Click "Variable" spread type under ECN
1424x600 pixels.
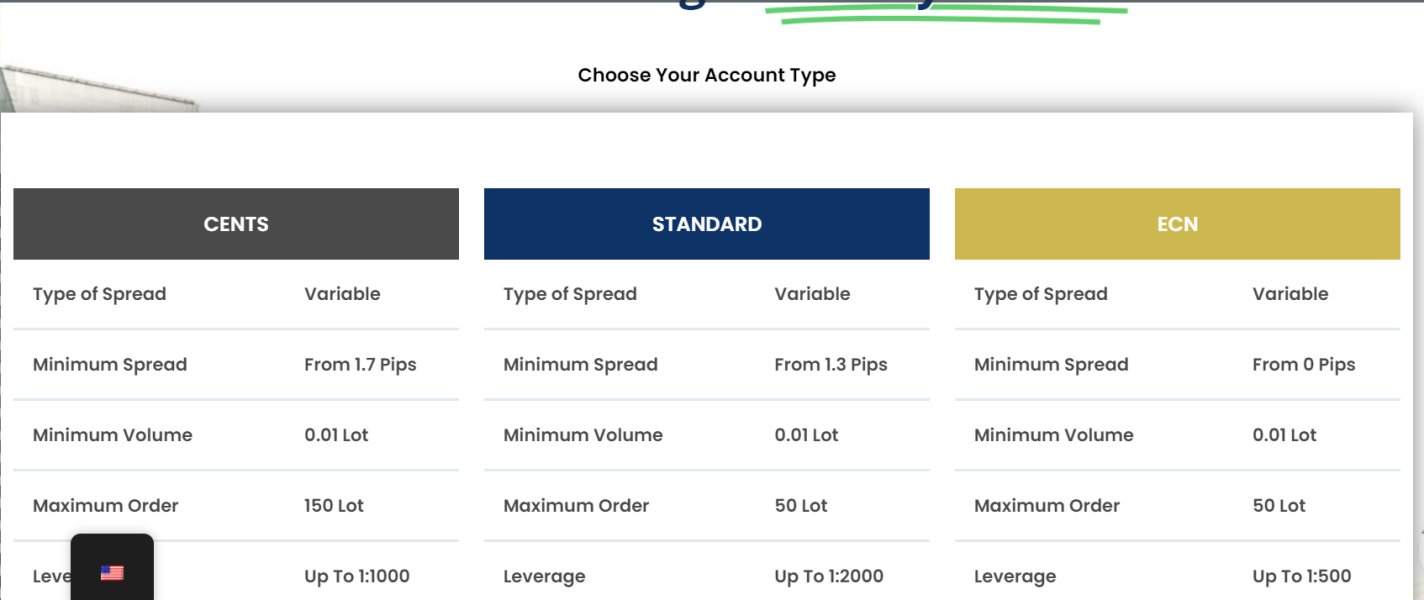[x=1290, y=294]
